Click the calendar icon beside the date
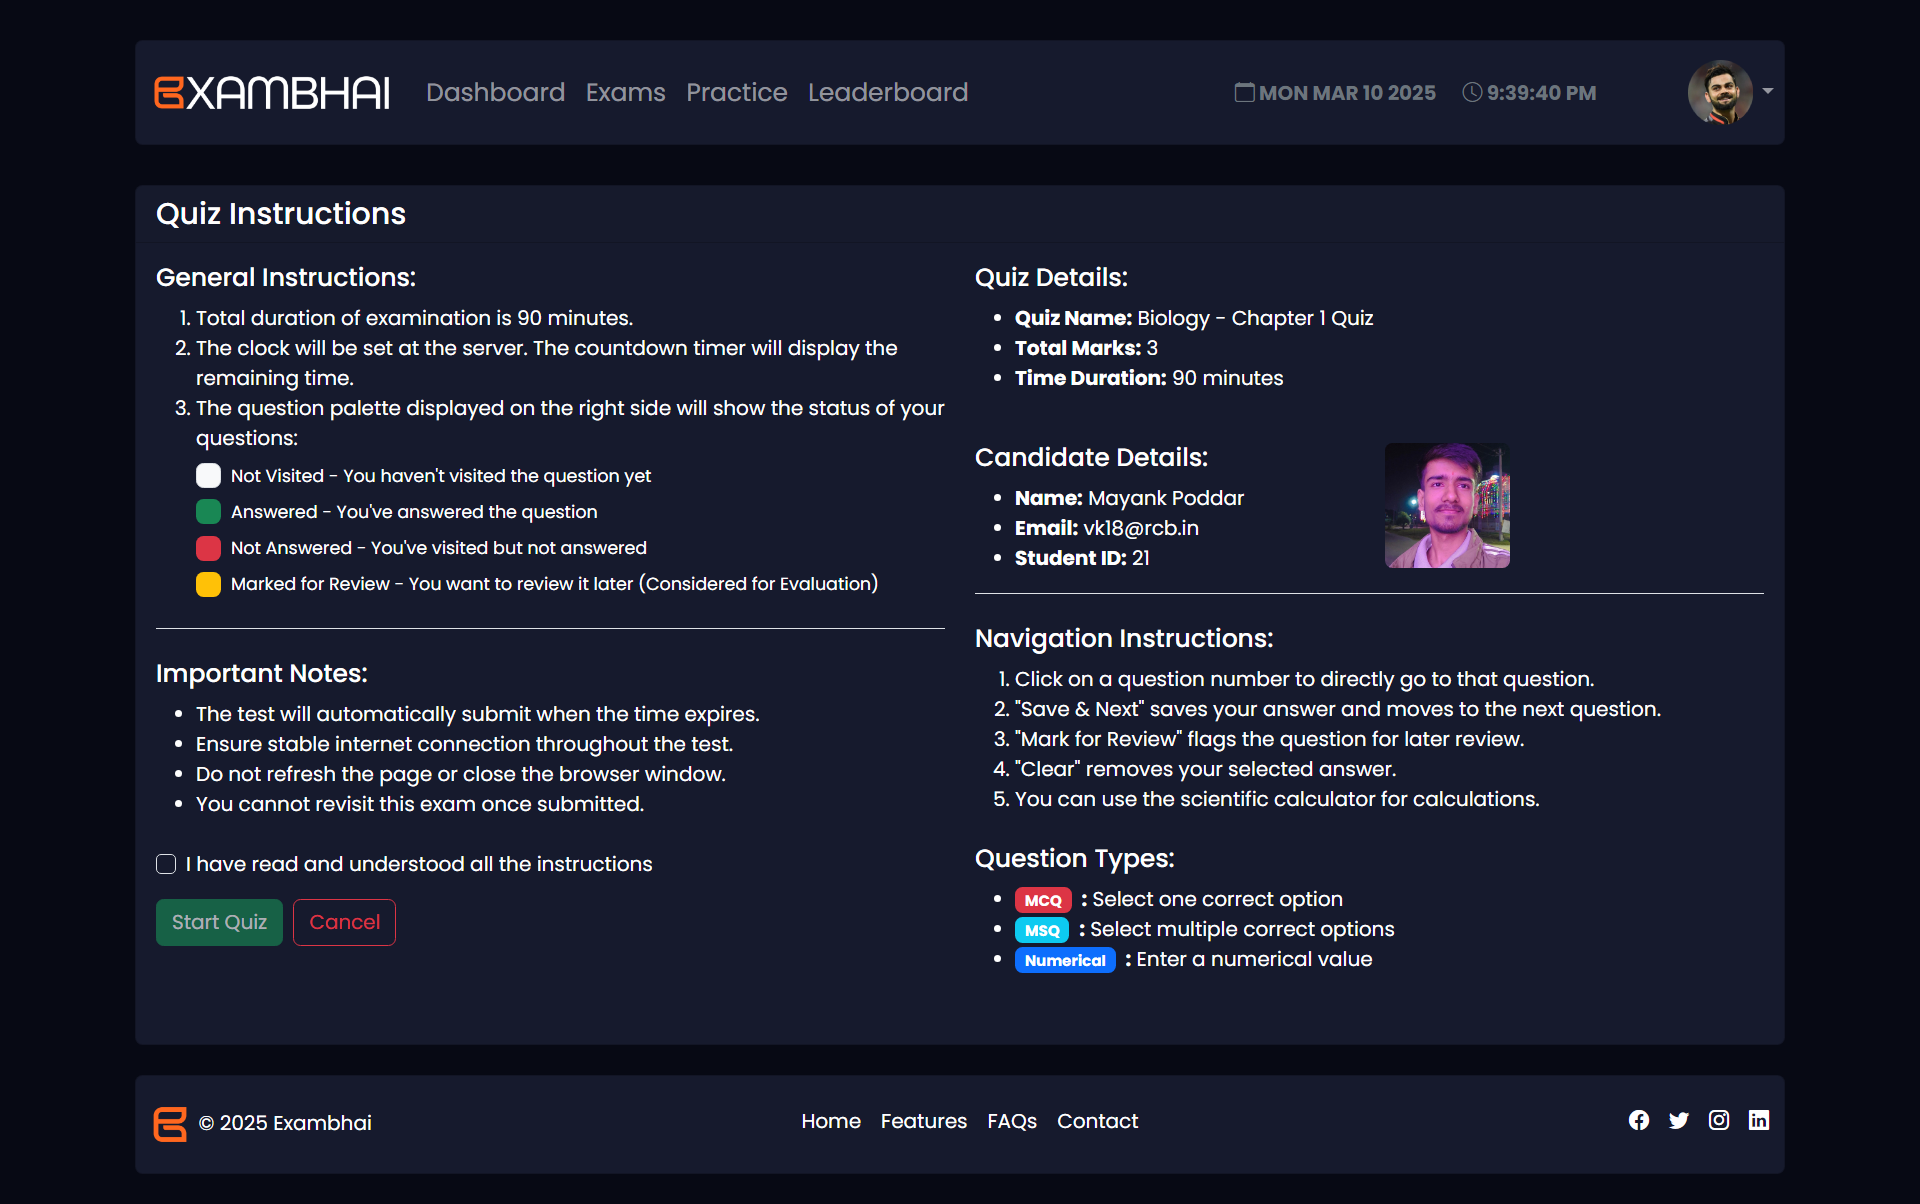 tap(1244, 92)
